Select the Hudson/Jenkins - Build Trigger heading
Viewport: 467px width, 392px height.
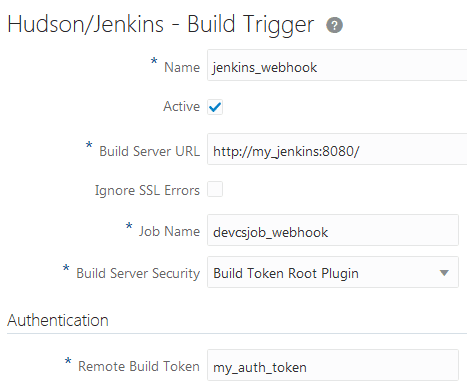click(x=161, y=25)
